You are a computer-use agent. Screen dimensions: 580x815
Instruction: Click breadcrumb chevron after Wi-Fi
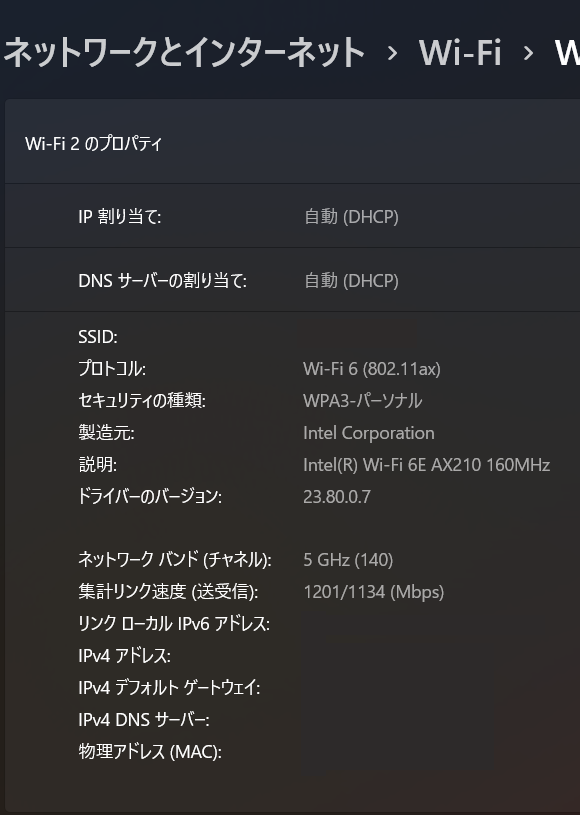click(x=529, y=53)
